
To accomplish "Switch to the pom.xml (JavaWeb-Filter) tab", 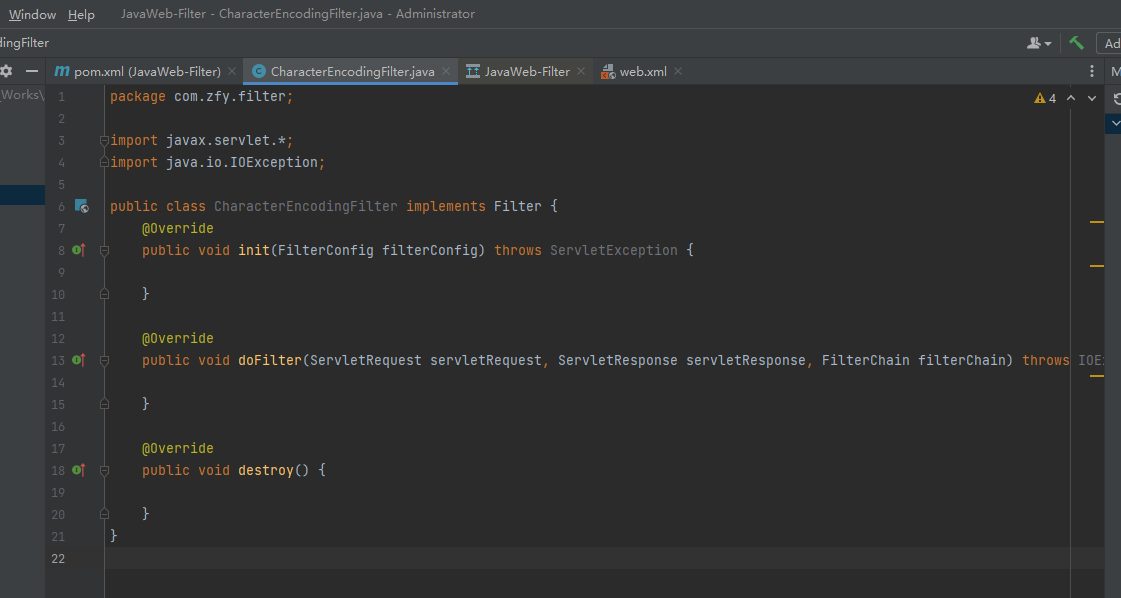I will click(x=146, y=71).
